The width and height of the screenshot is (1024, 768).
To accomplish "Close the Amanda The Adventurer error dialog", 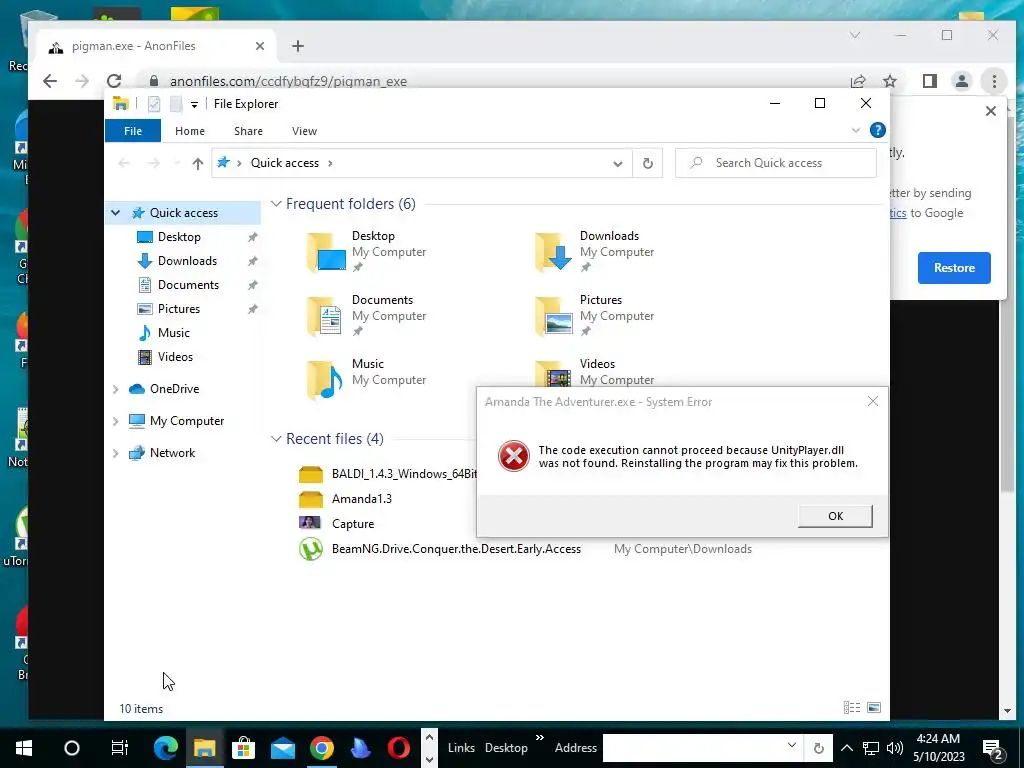I will pyautogui.click(x=872, y=401).
